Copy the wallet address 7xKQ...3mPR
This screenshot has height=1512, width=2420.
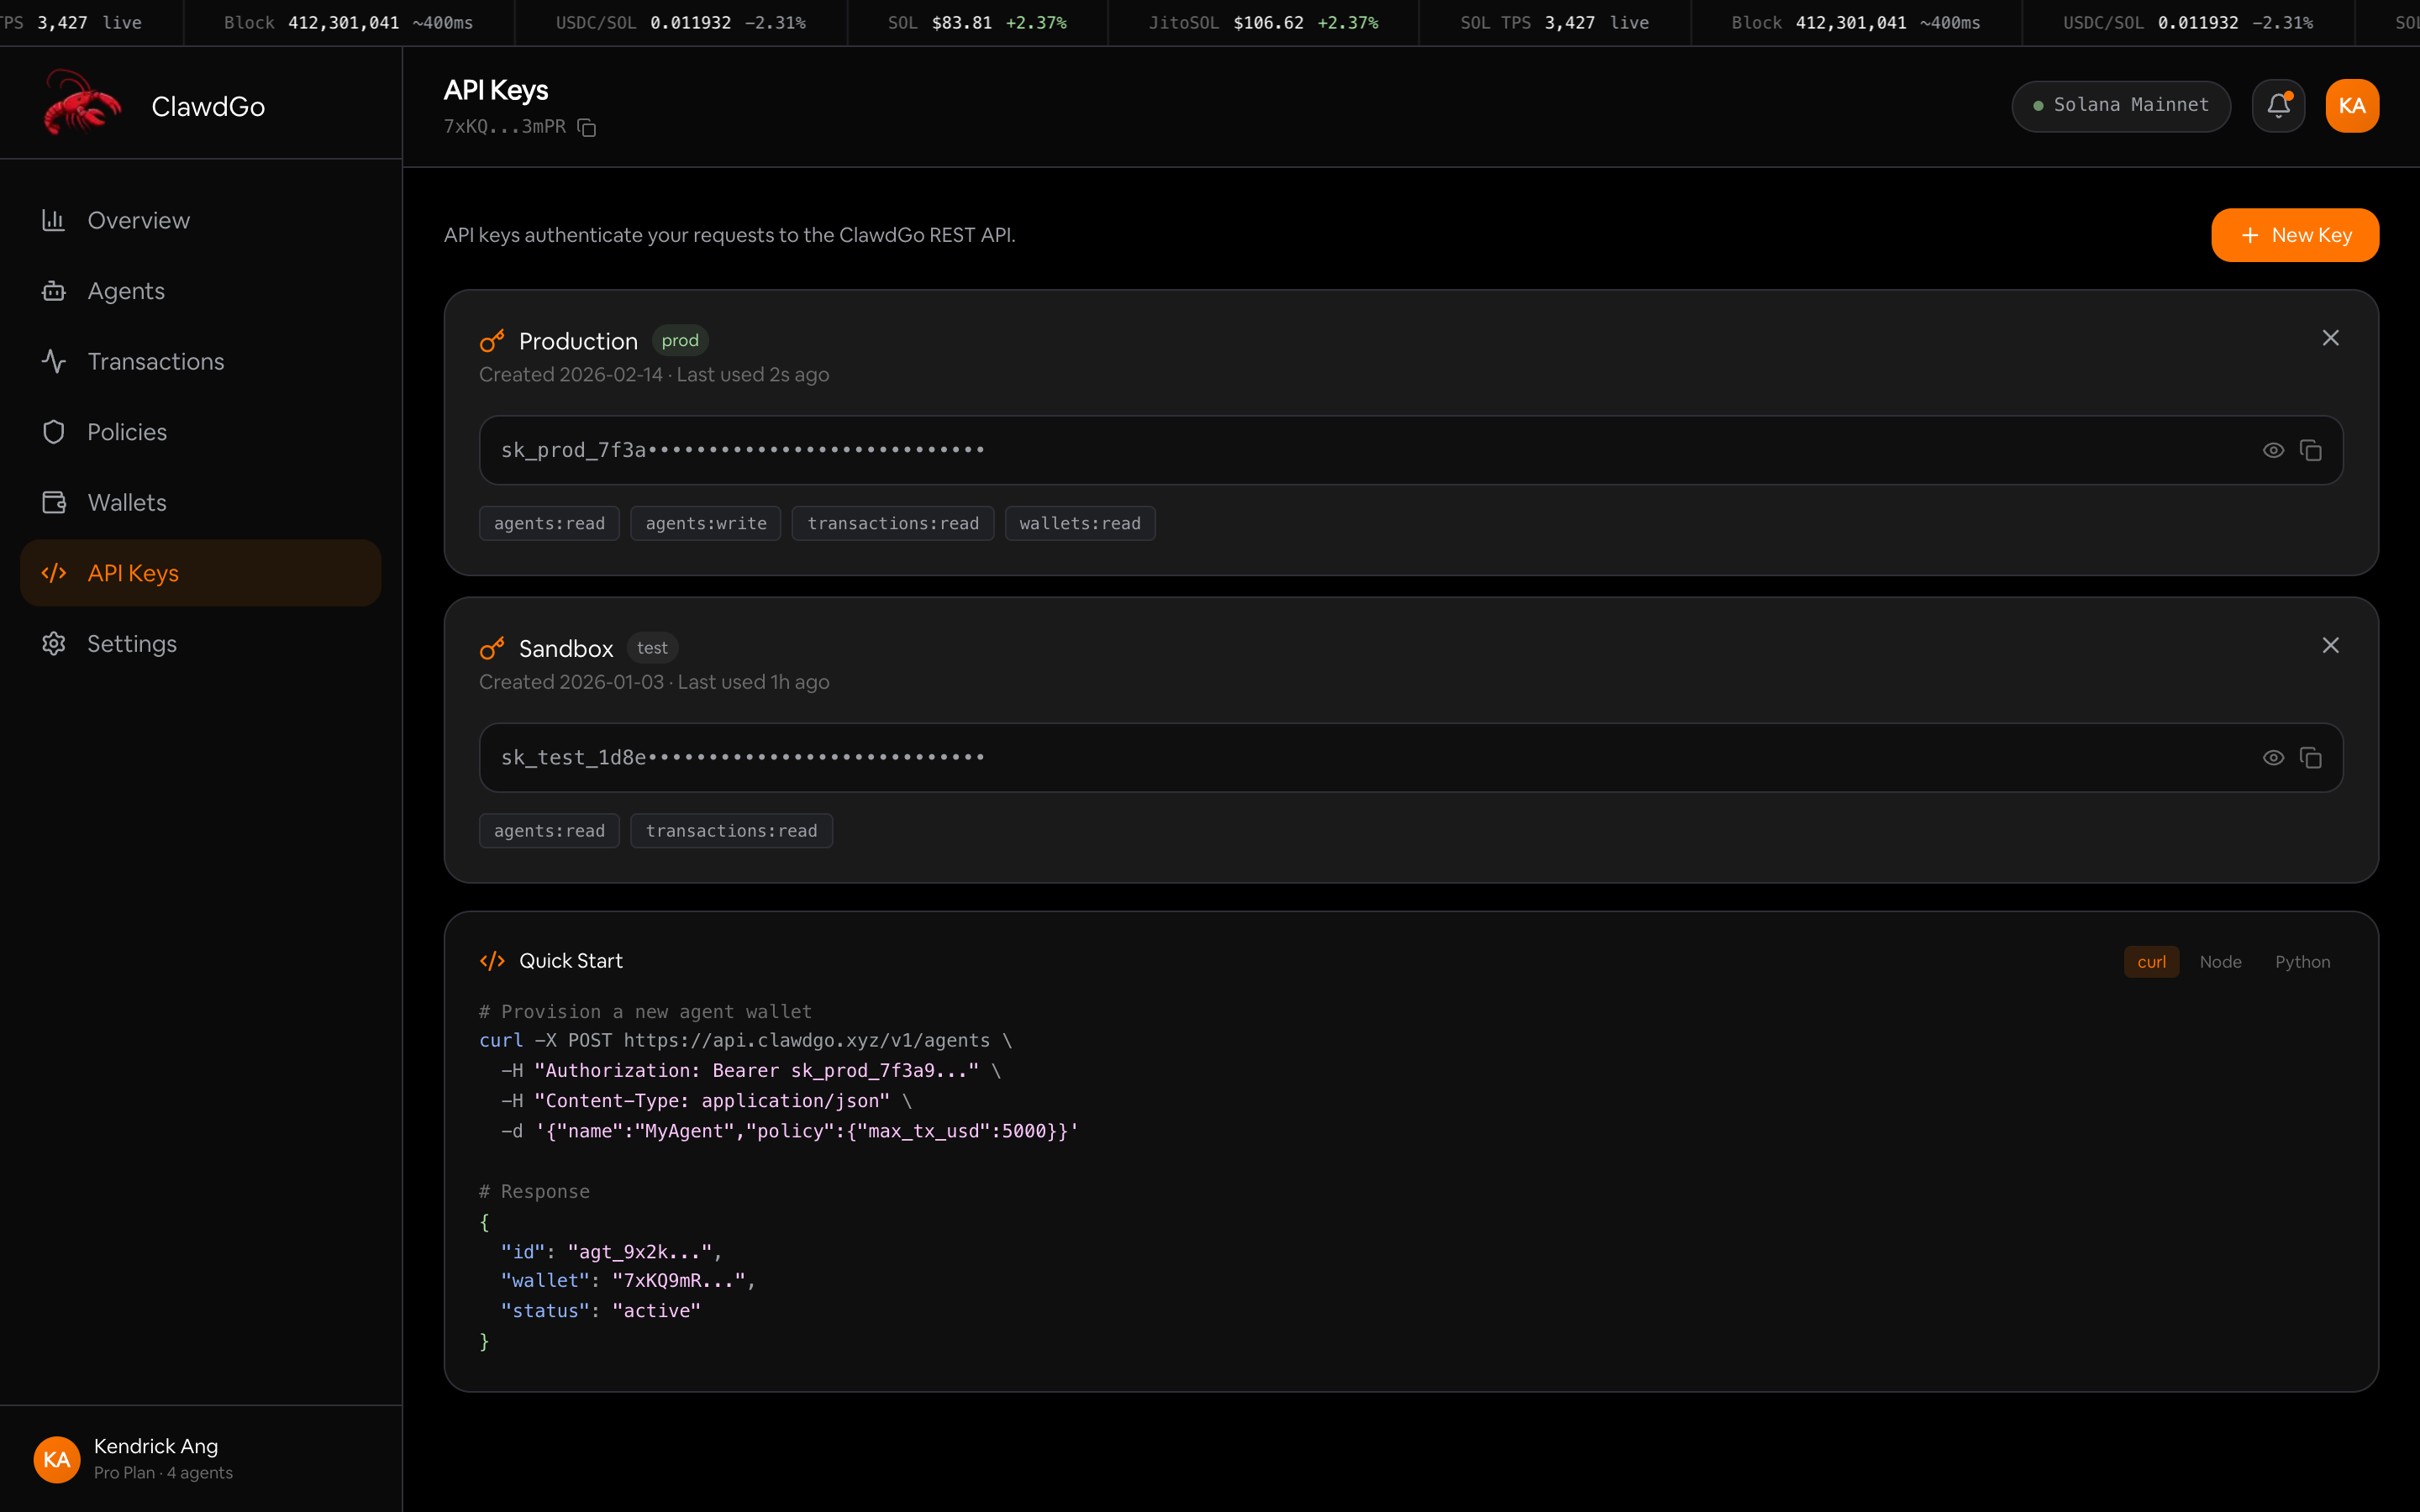click(x=587, y=128)
